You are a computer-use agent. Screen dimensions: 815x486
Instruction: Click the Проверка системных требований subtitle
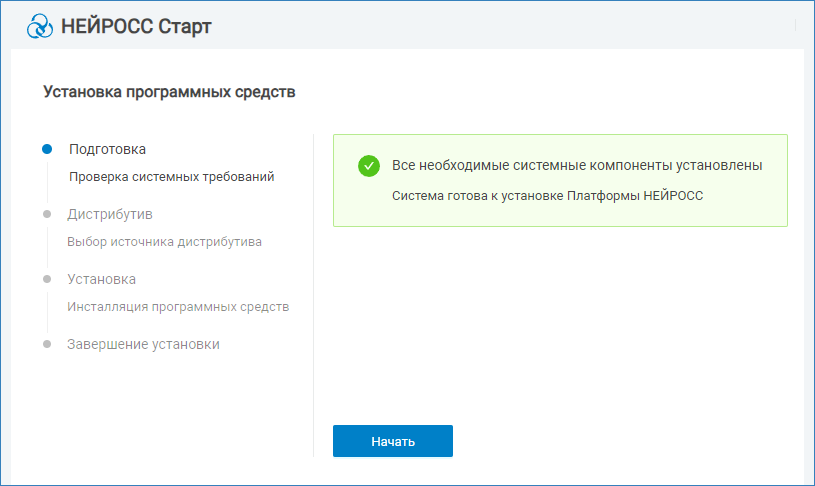point(171,177)
